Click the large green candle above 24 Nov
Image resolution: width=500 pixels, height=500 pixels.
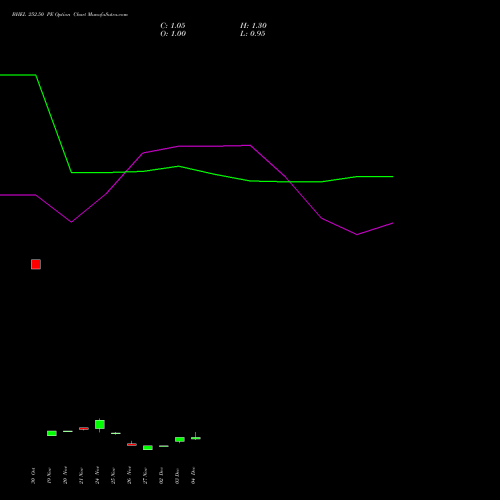coord(100,424)
